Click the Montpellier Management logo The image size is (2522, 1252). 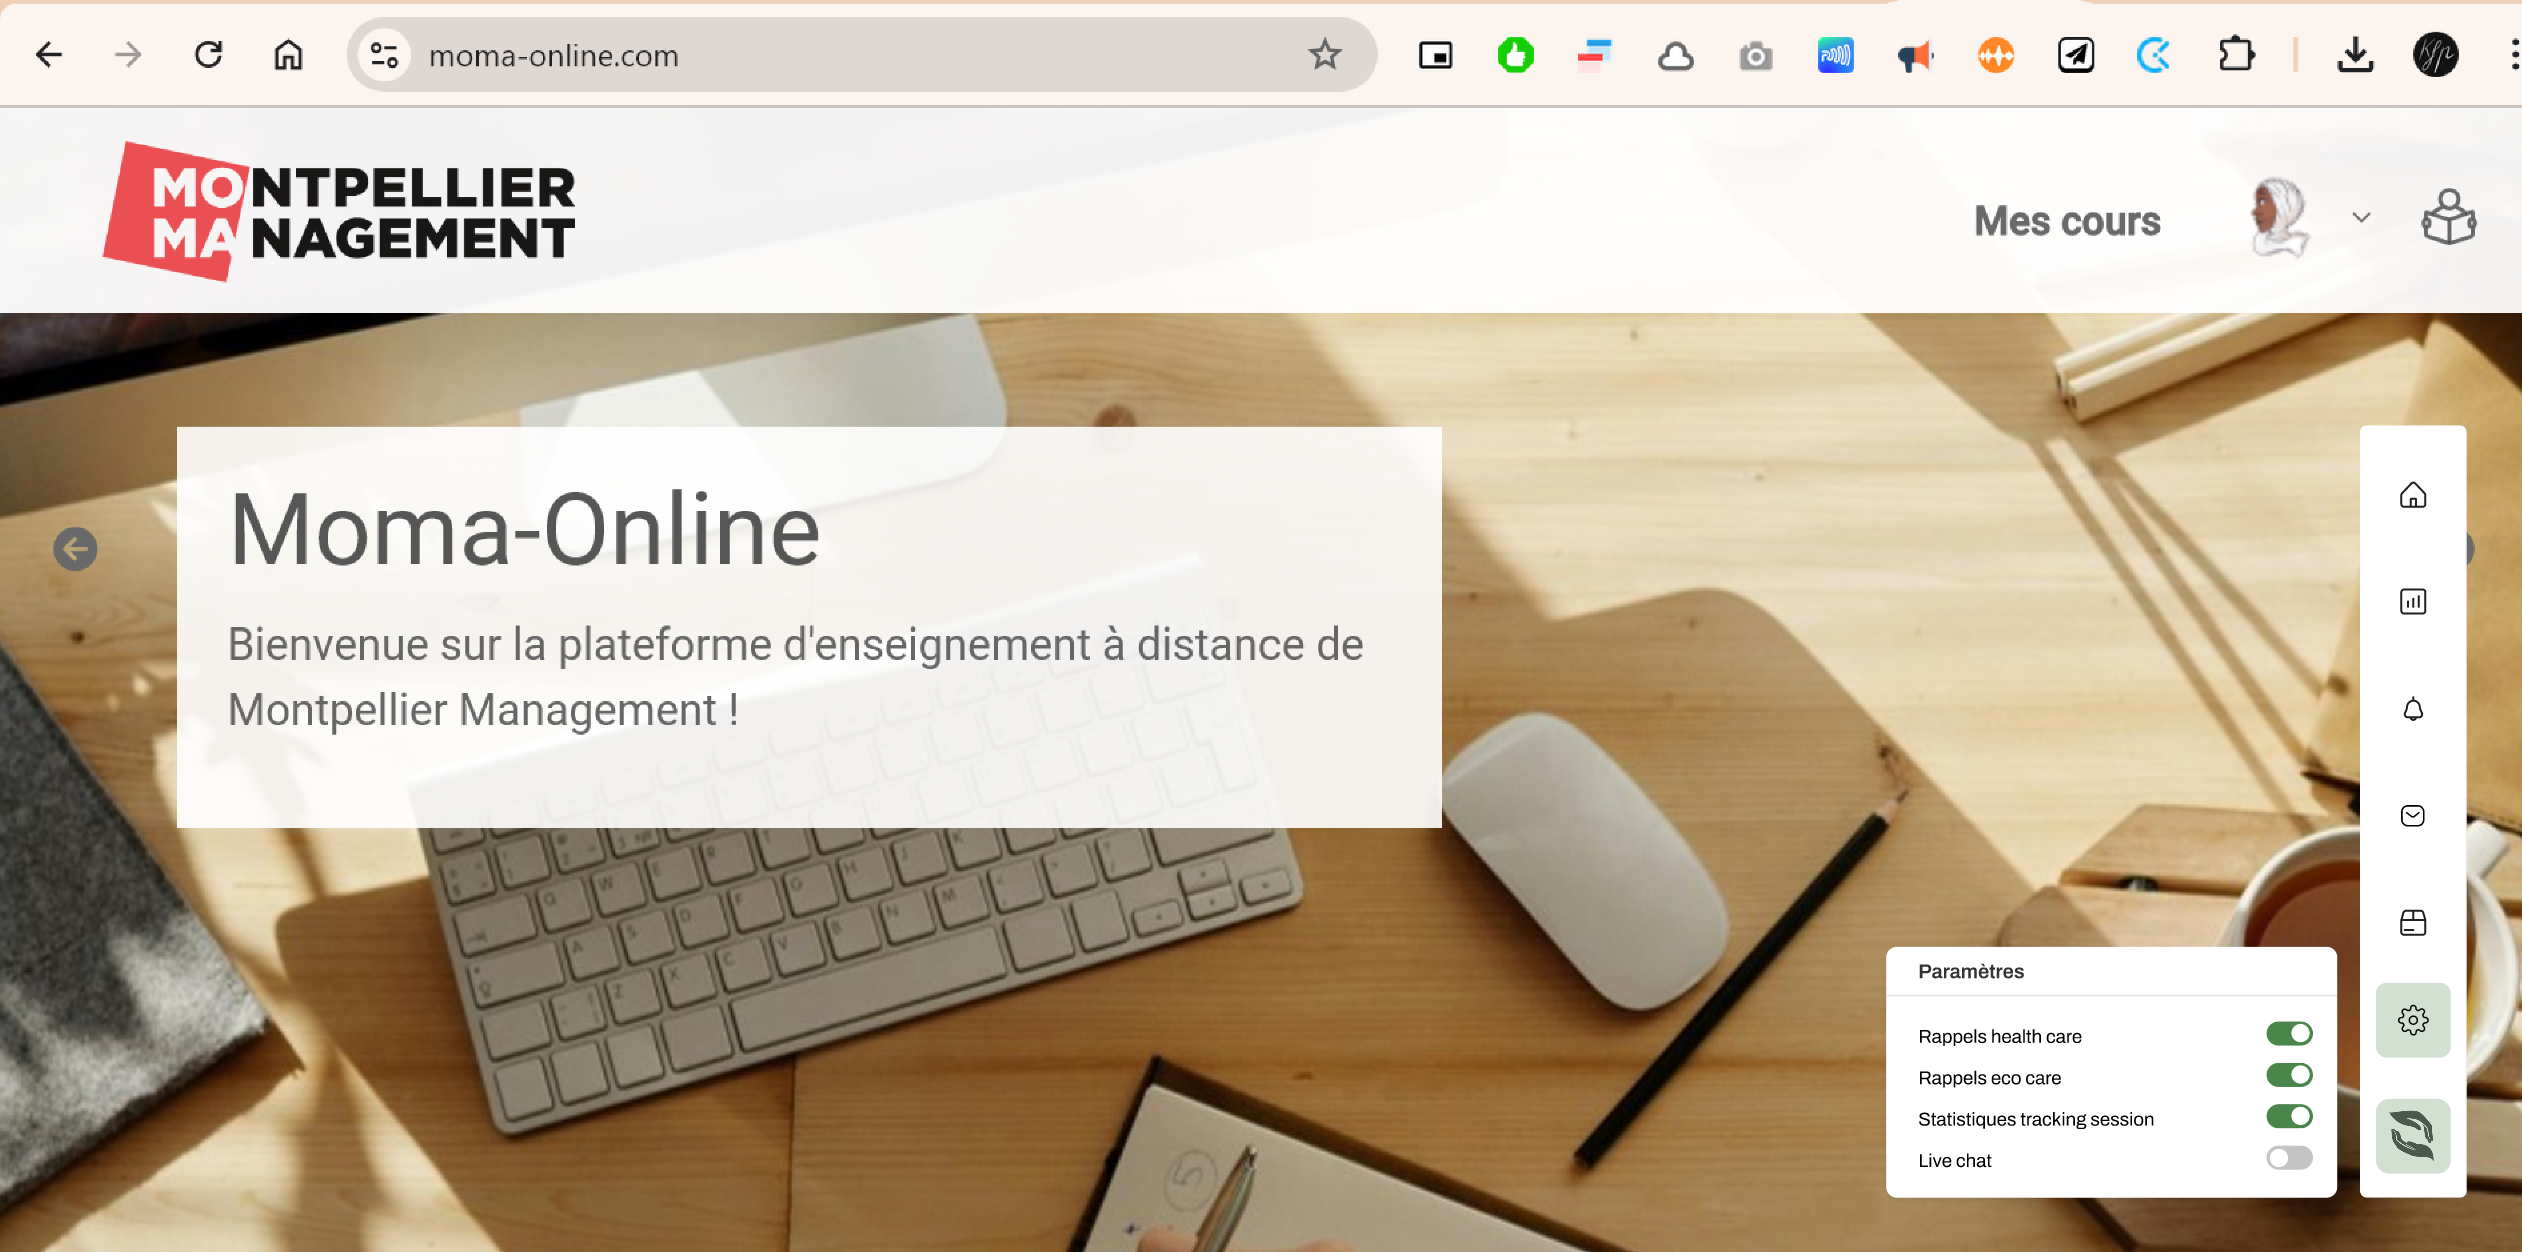coord(340,211)
